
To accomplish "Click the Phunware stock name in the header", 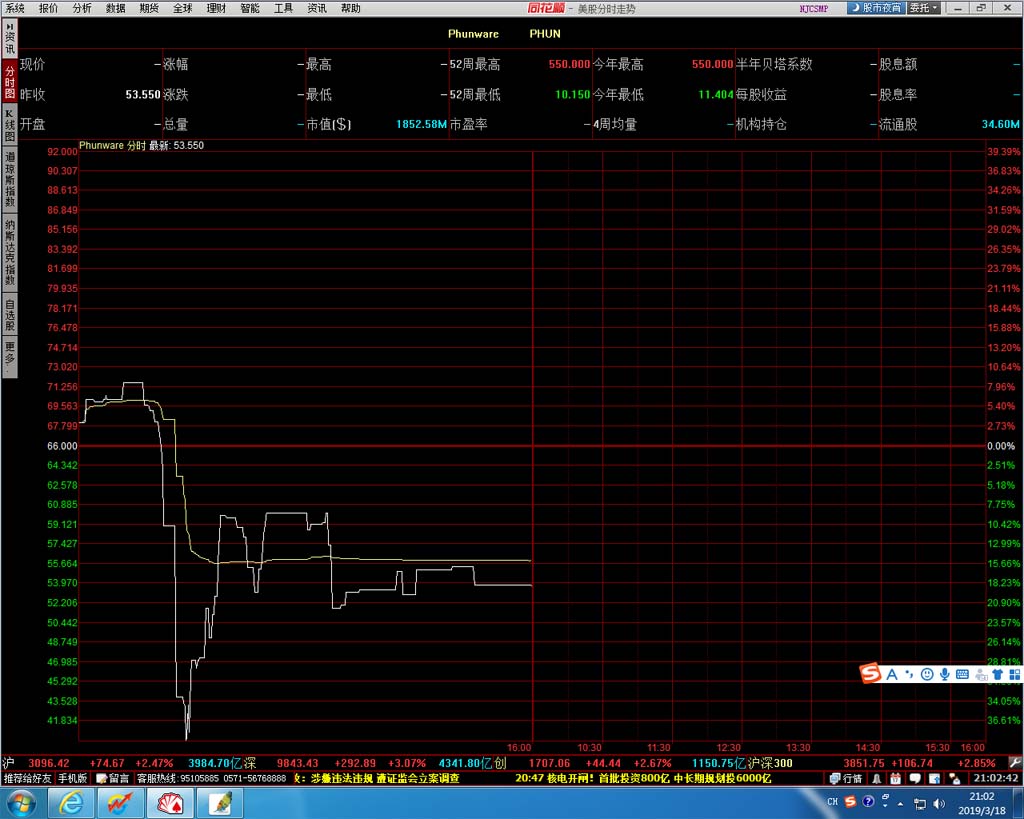I will [x=473, y=34].
